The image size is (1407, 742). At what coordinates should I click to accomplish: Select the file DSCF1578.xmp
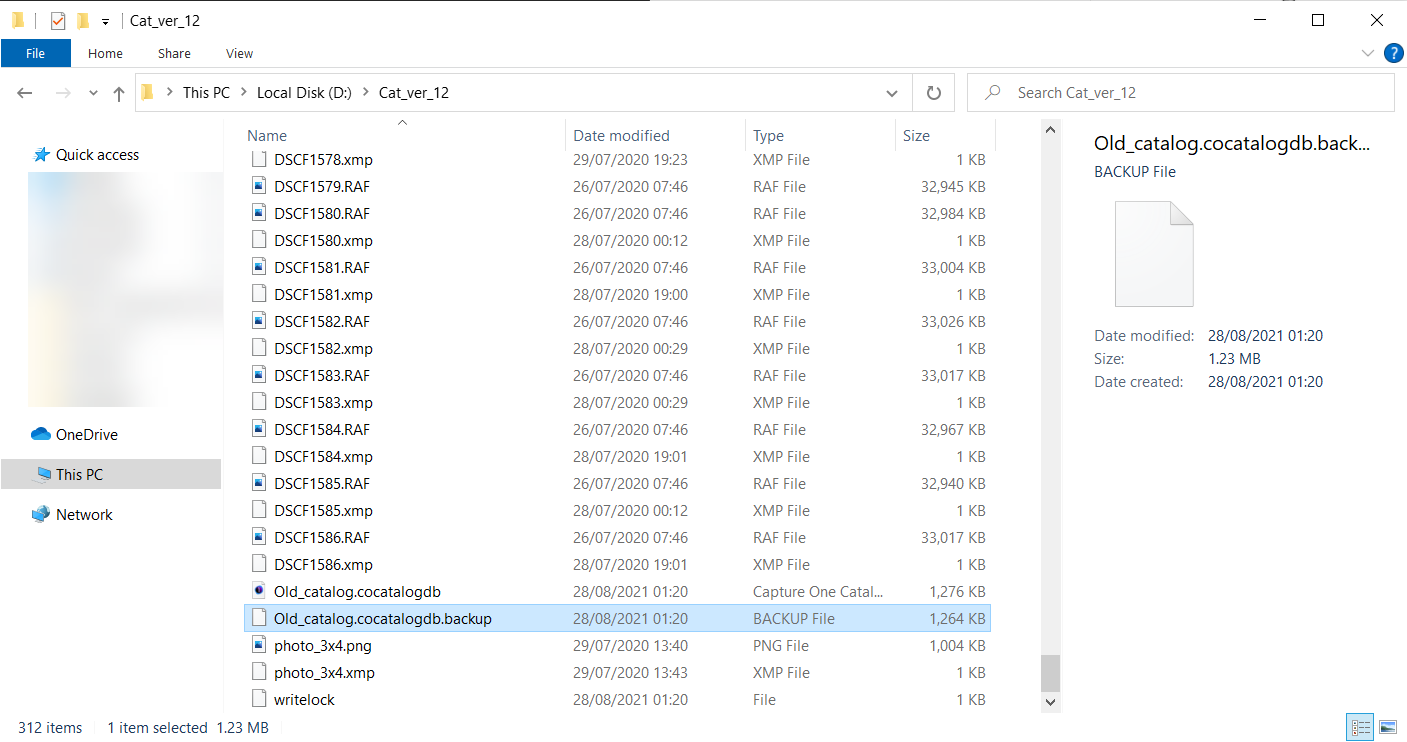[x=323, y=159]
